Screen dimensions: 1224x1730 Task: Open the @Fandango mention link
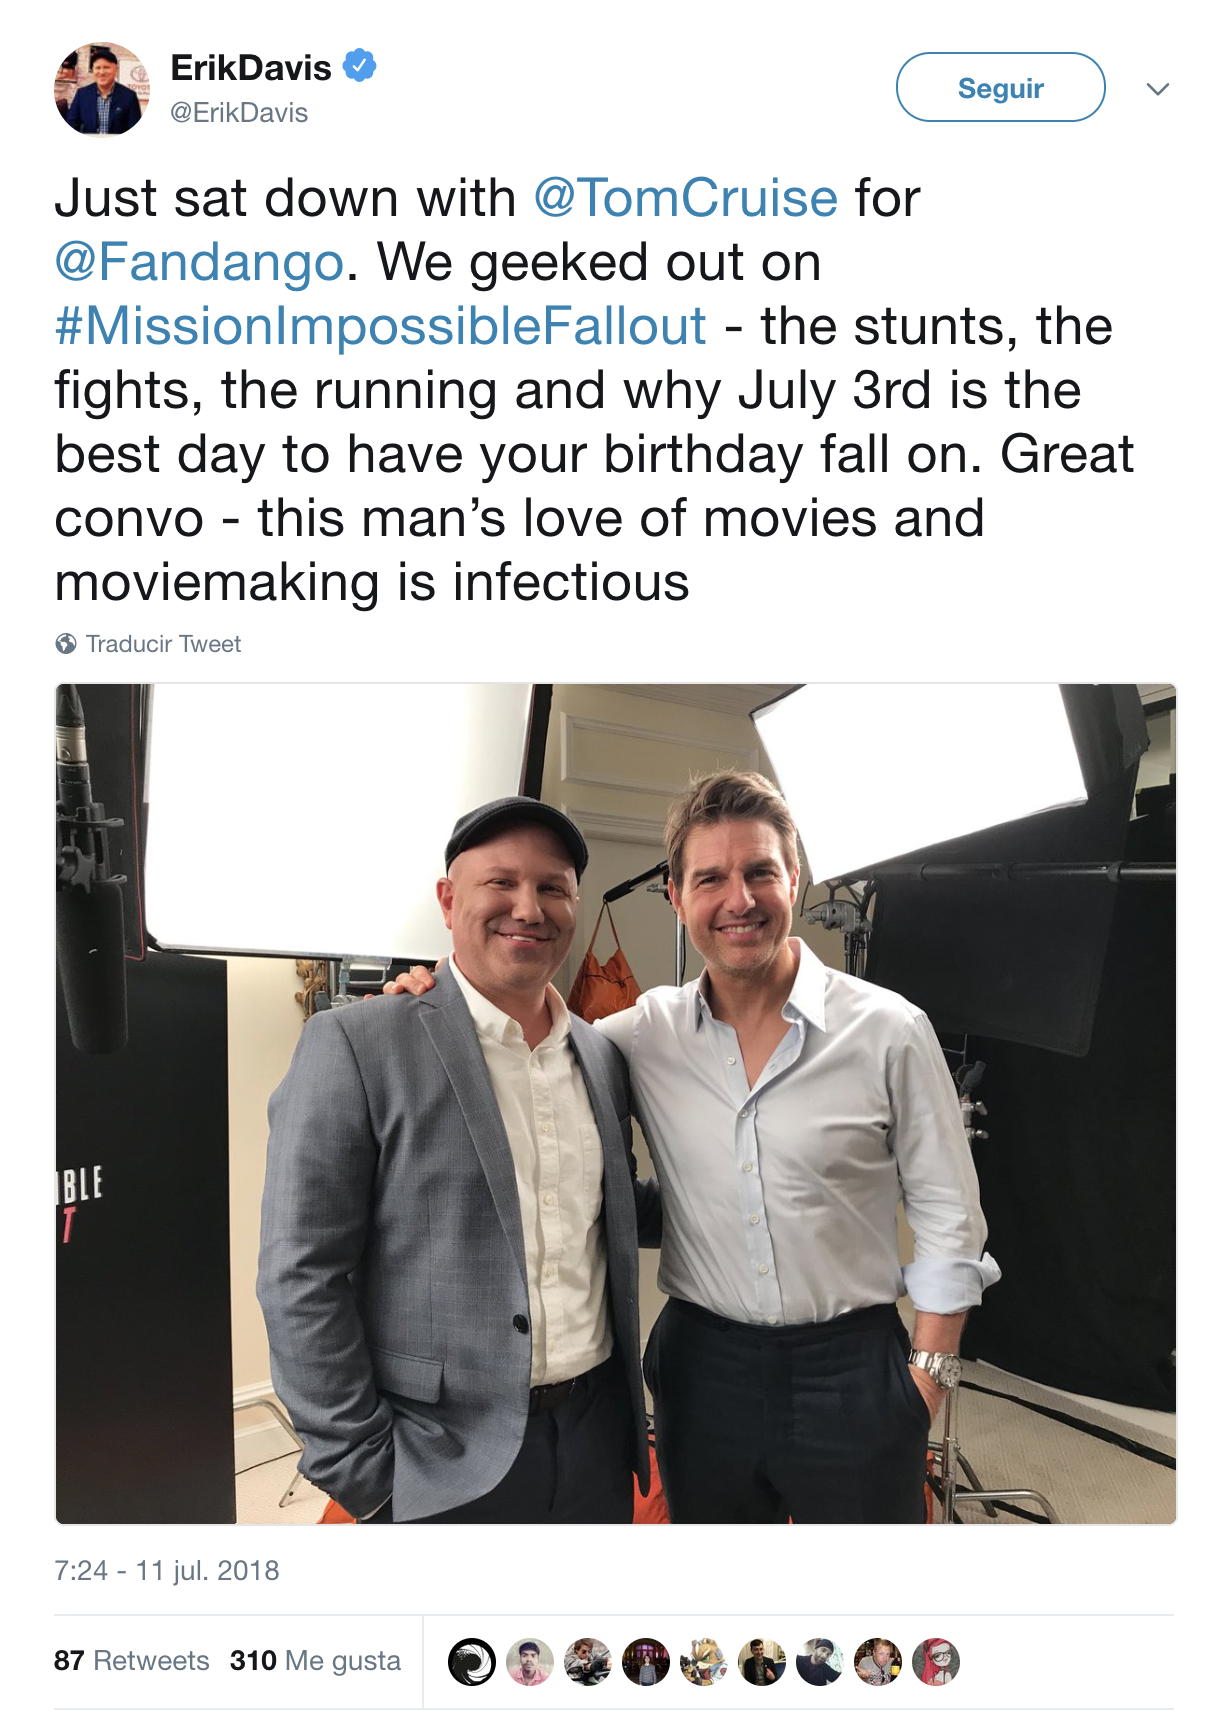point(199,262)
